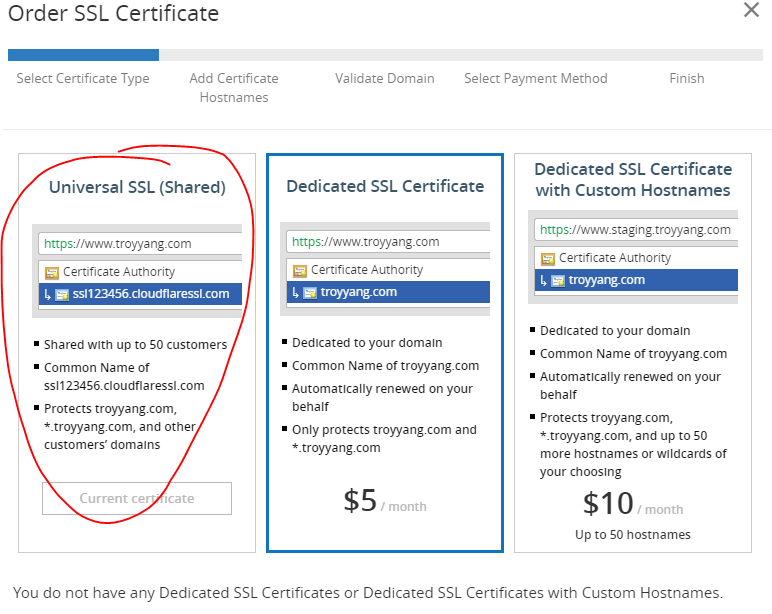772x614 pixels.
Task: Click the $10 / month price
Action: (633, 503)
